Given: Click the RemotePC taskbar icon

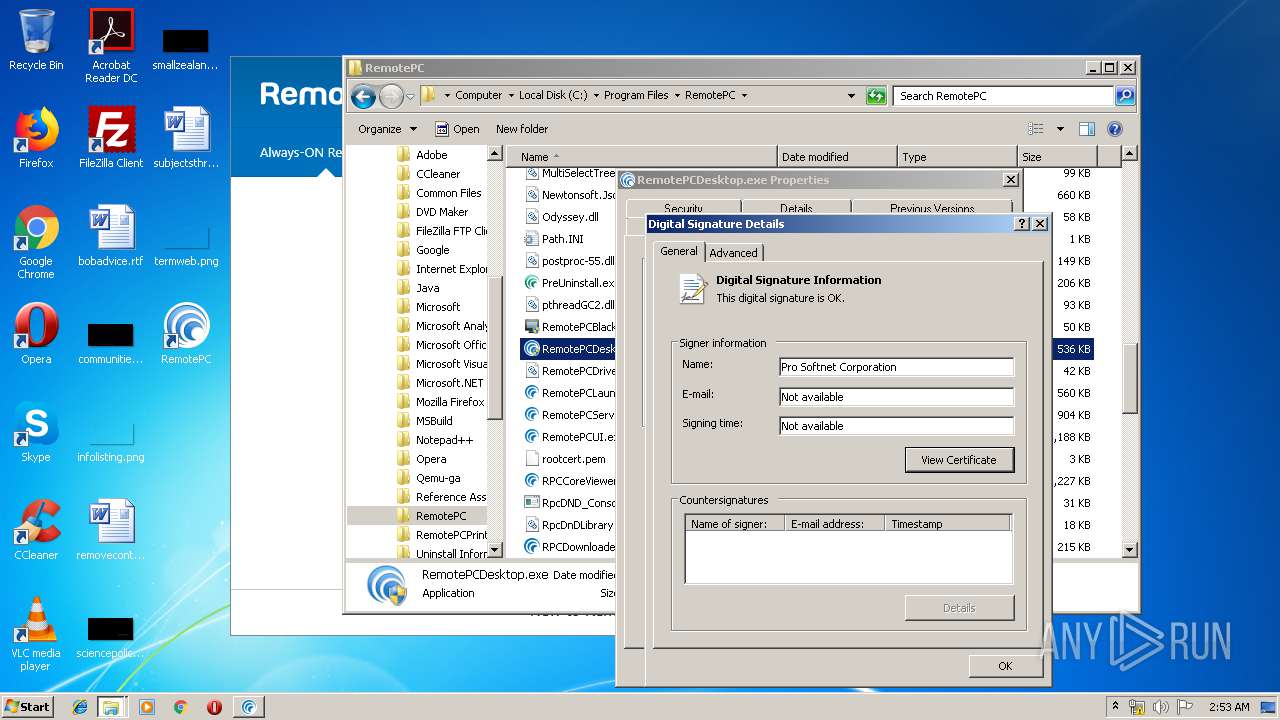Looking at the screenshot, I should 249,707.
